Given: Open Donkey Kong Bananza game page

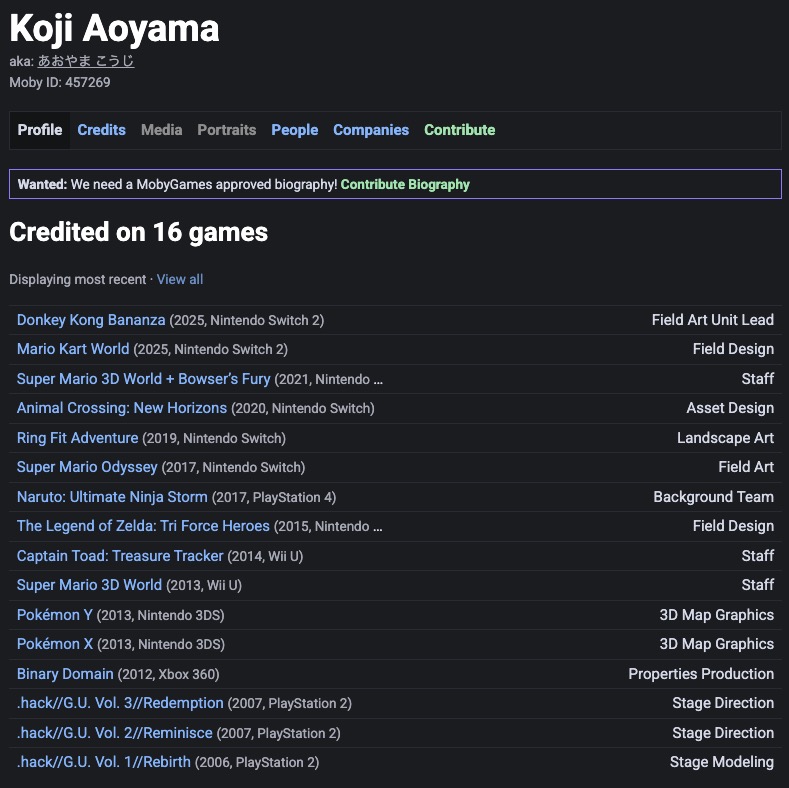Looking at the screenshot, I should (91, 320).
